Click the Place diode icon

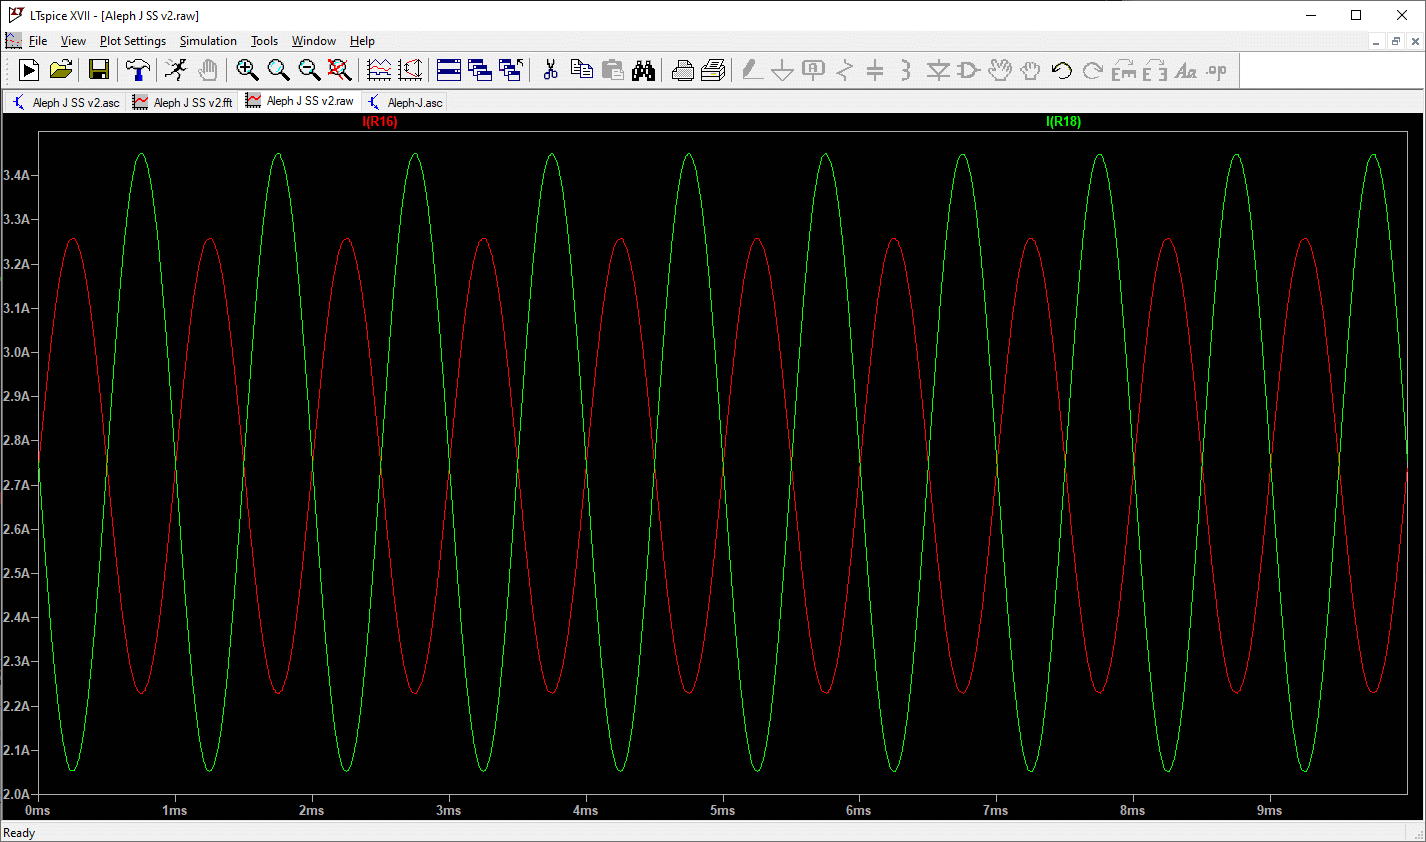[x=938, y=70]
